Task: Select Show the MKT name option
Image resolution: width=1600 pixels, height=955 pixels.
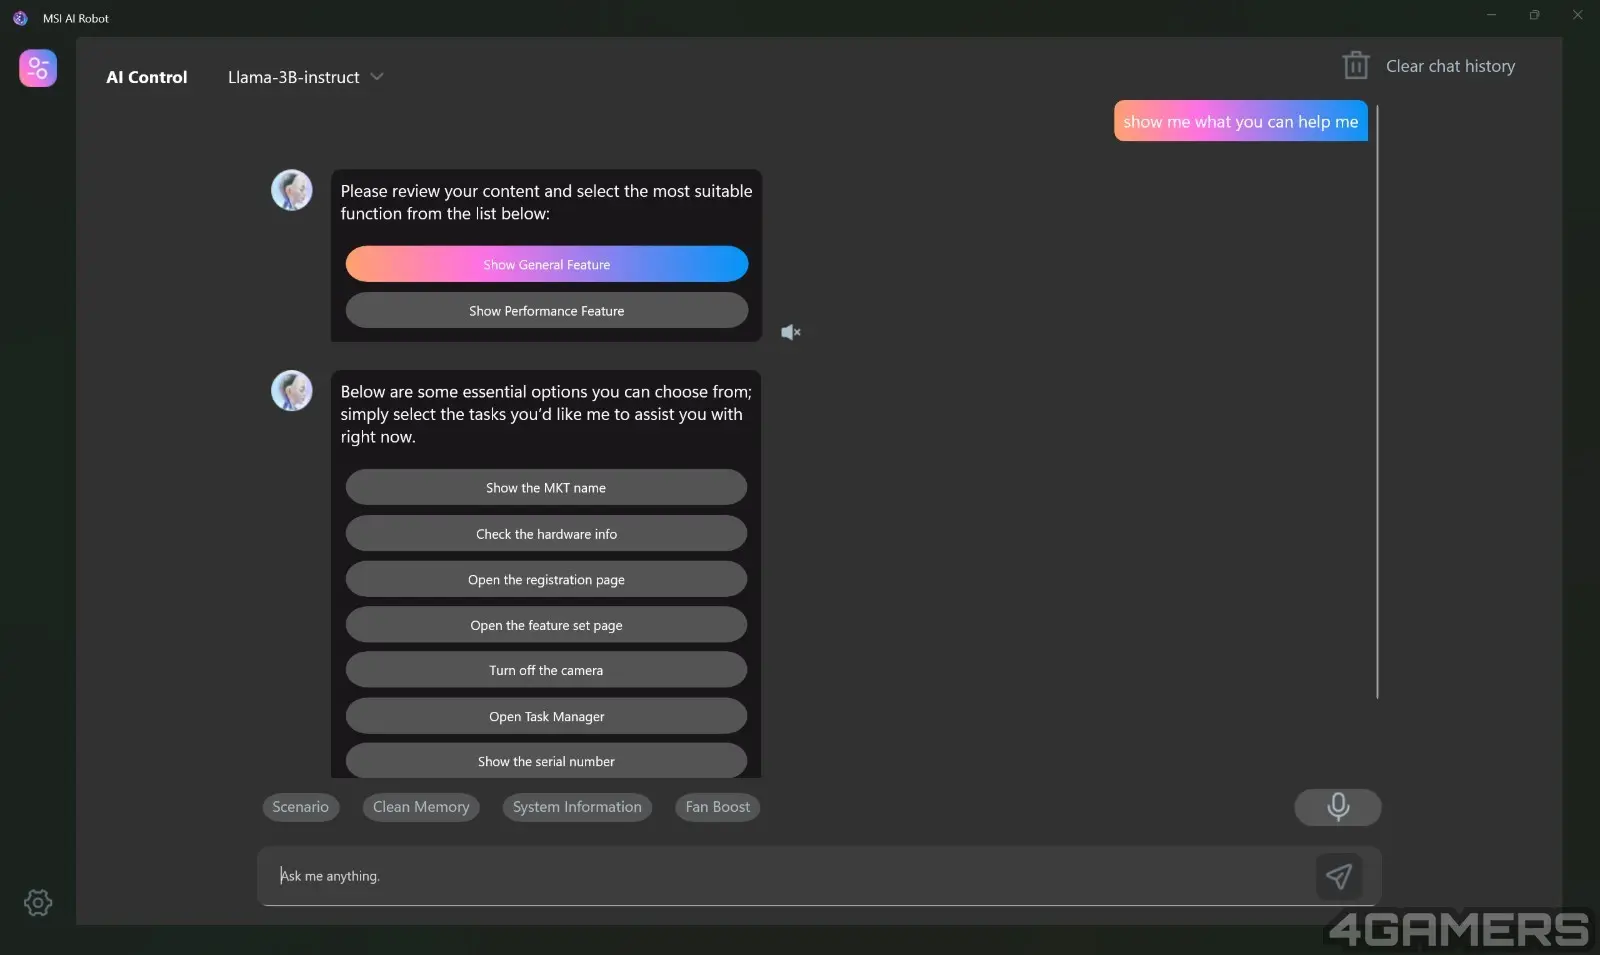Action: click(546, 487)
